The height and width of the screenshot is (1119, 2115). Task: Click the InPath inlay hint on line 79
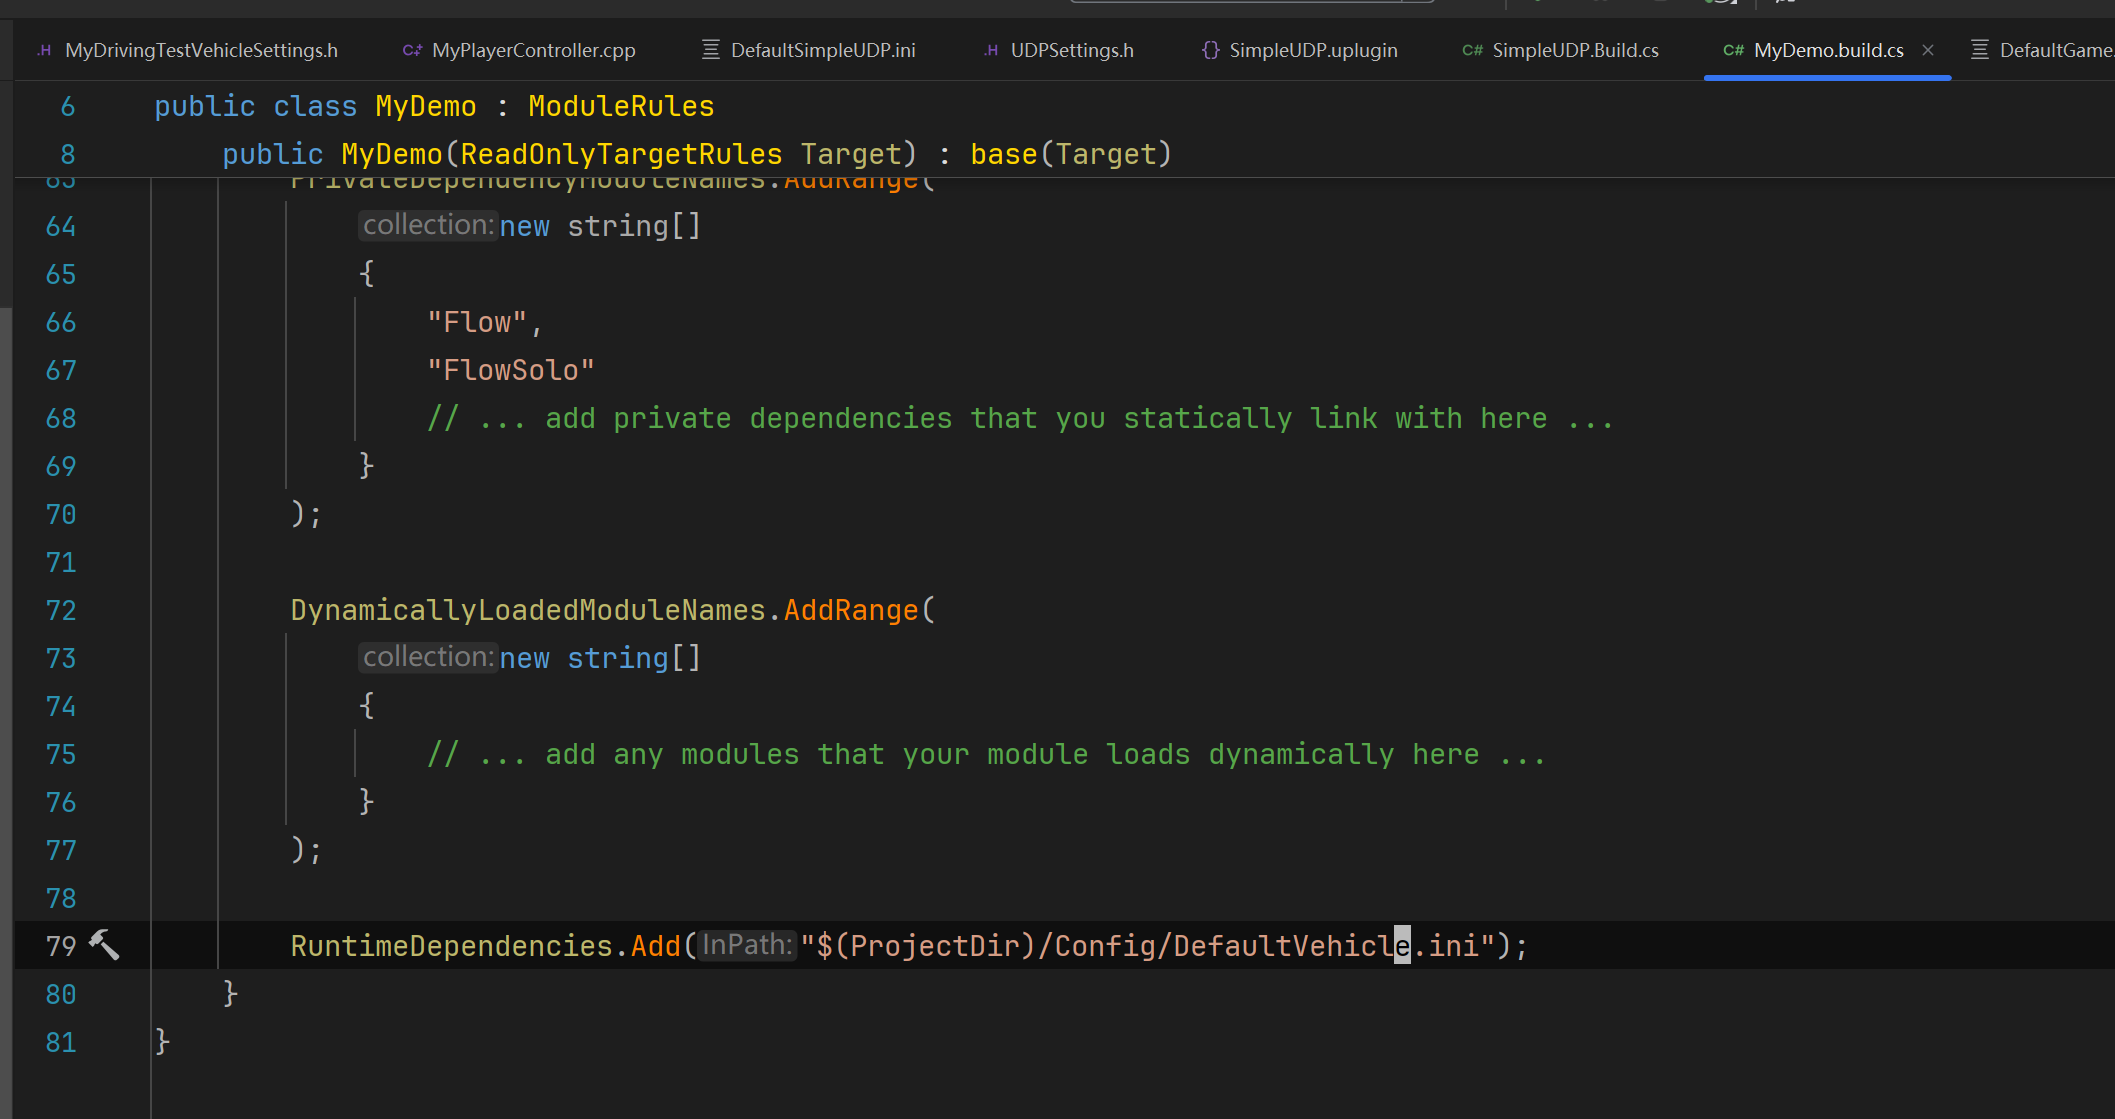746,945
